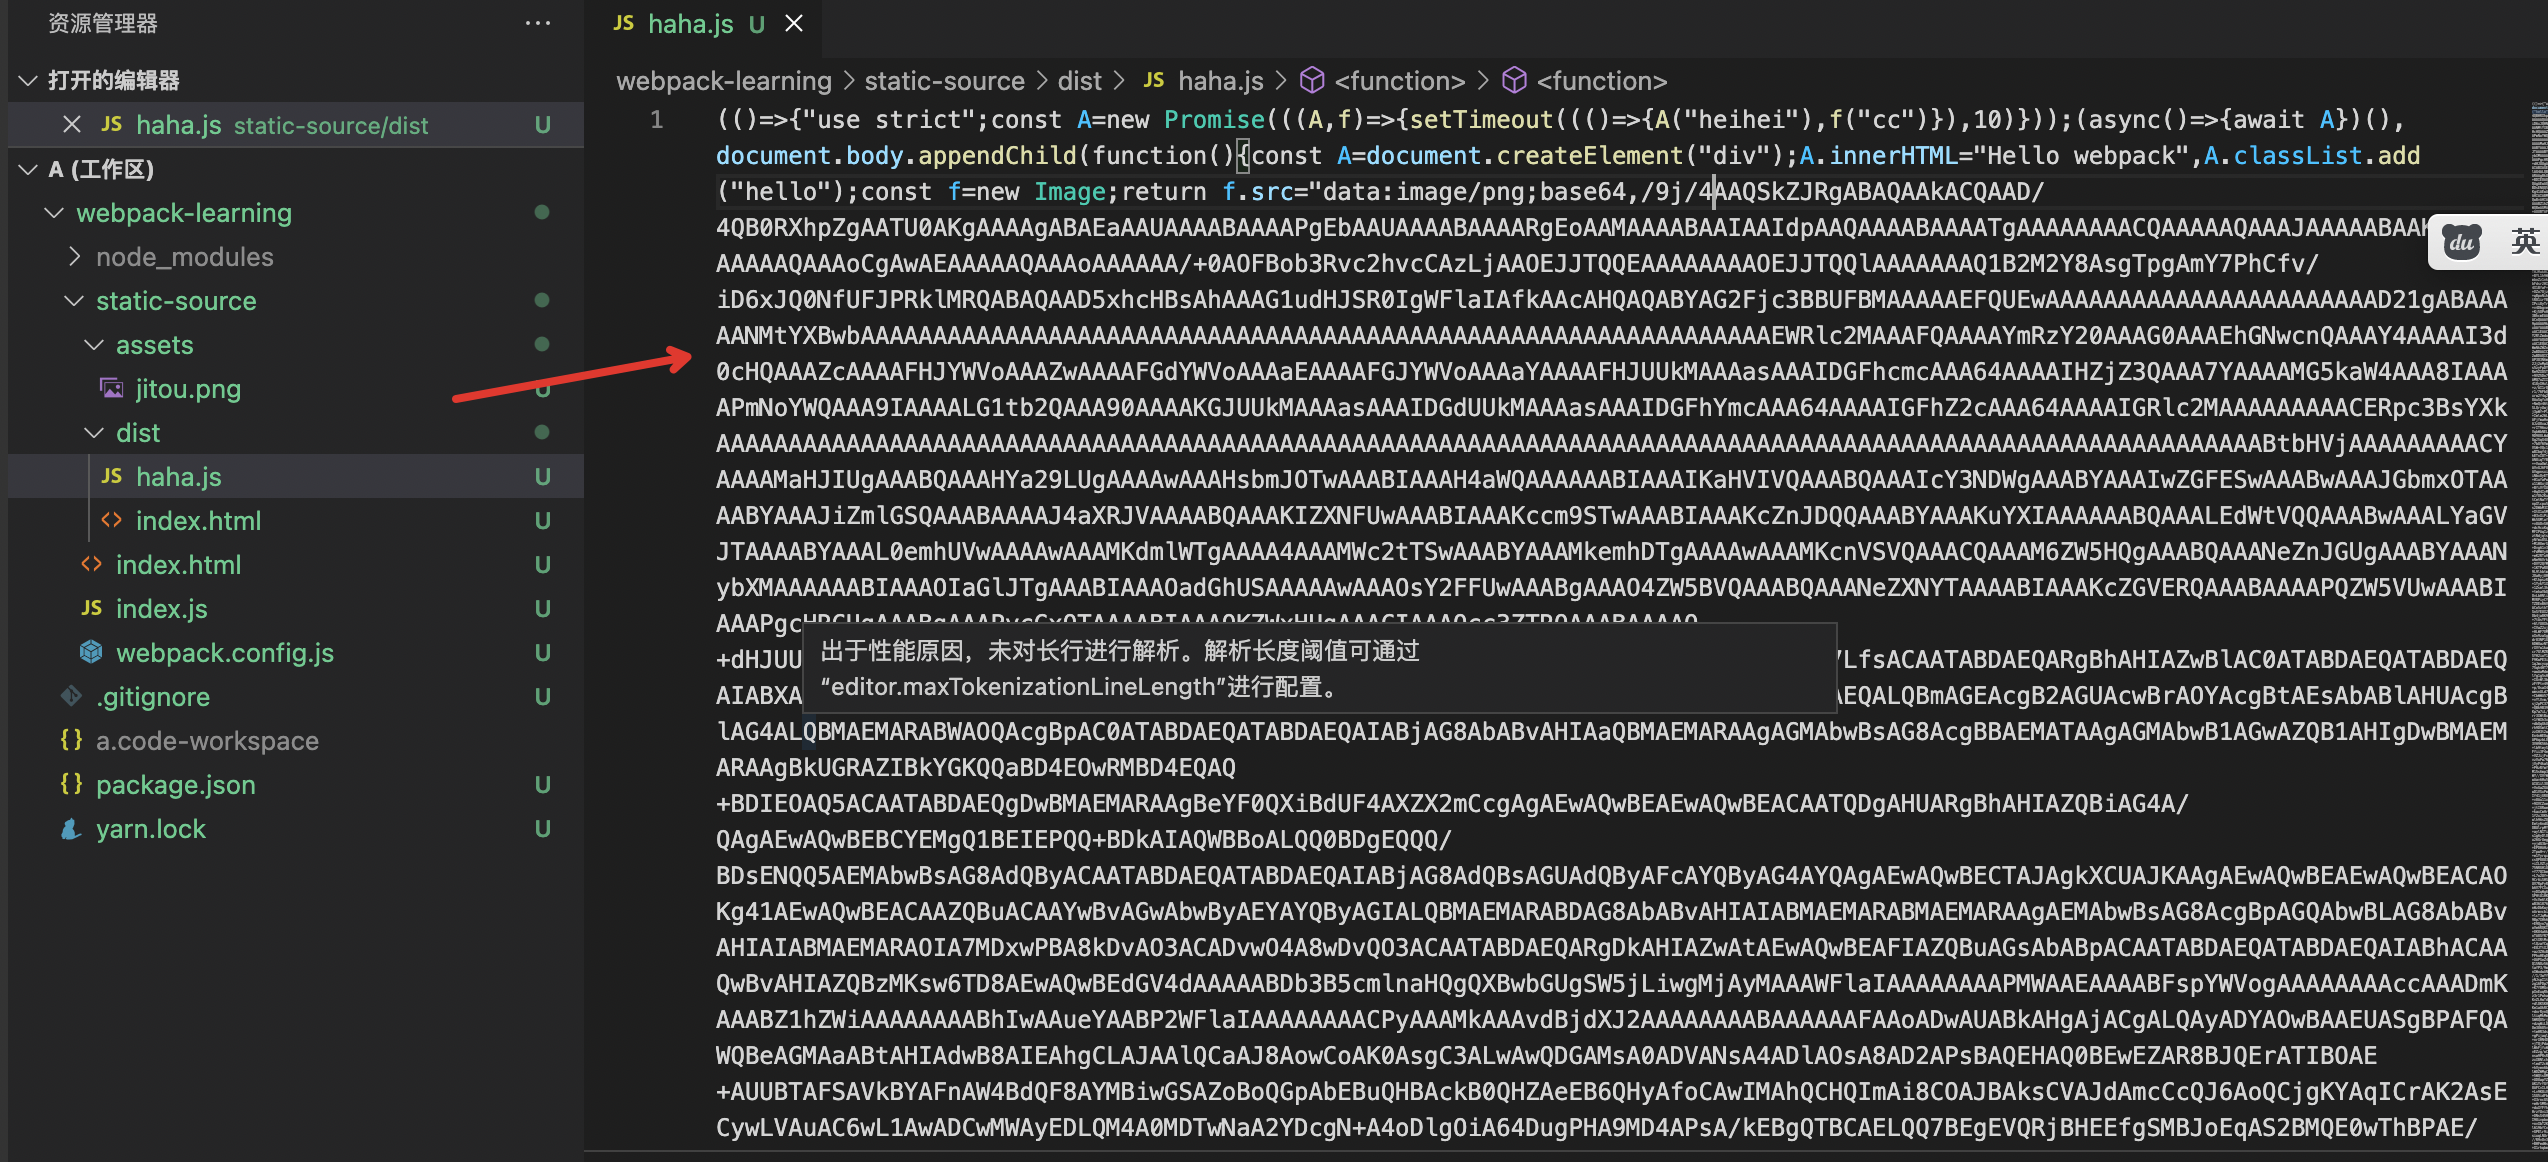2548x1162 pixels.
Task: Click the .gitignore file icon
Action: (71, 697)
